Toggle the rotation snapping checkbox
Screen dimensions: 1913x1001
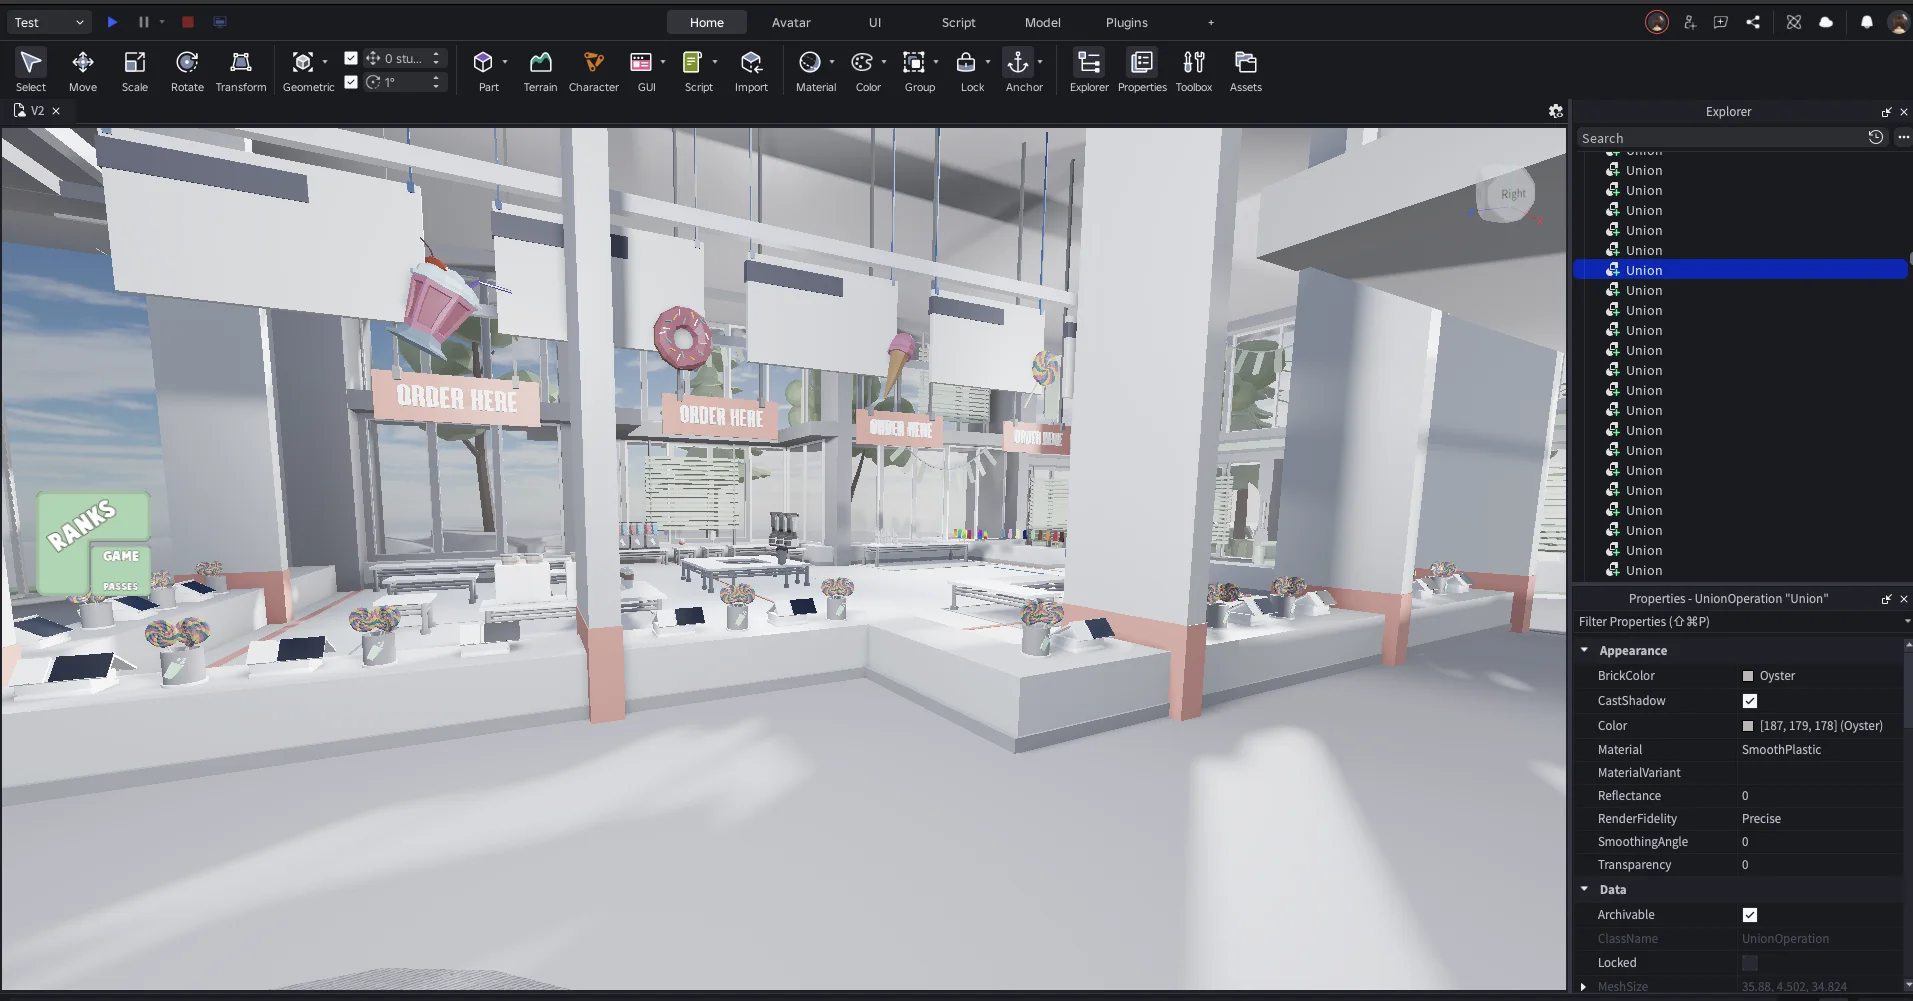tap(351, 82)
